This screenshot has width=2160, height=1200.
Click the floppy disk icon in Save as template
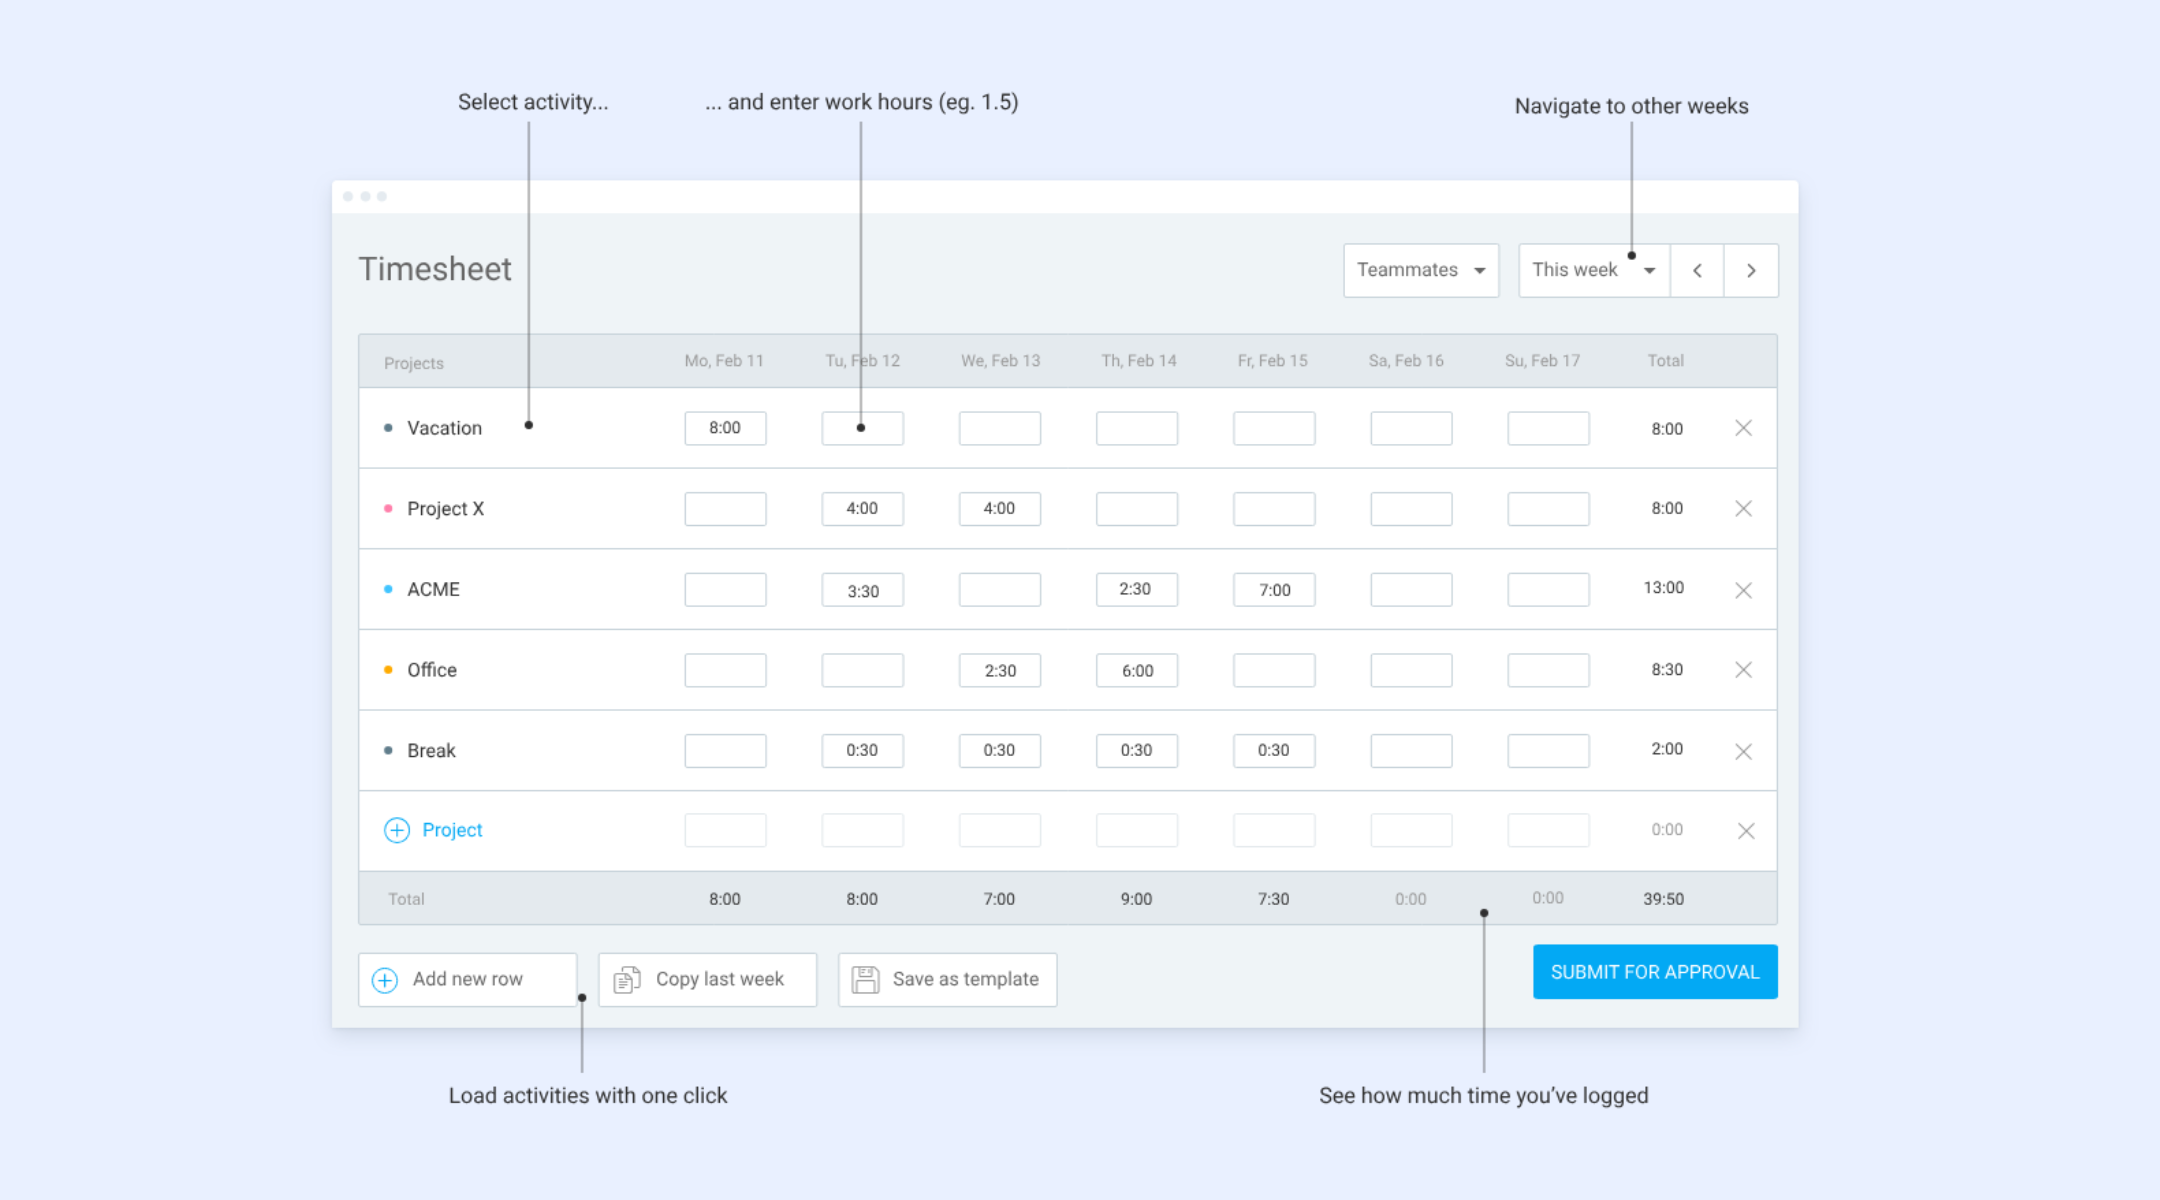pos(865,979)
